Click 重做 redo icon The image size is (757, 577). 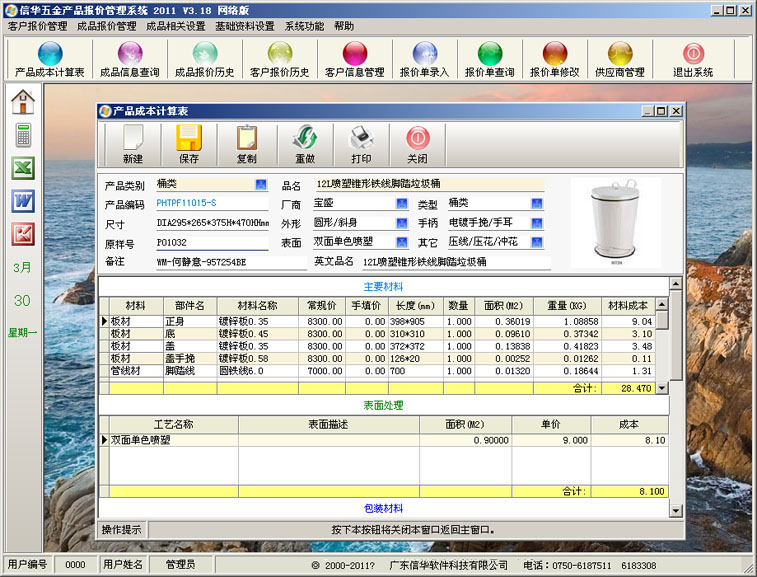pyautogui.click(x=305, y=144)
